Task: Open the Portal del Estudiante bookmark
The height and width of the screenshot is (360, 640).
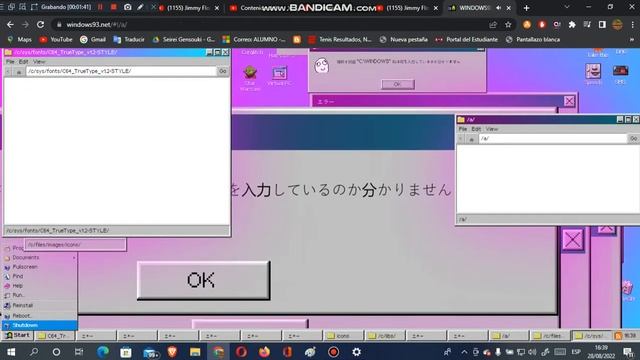Action: click(x=467, y=40)
